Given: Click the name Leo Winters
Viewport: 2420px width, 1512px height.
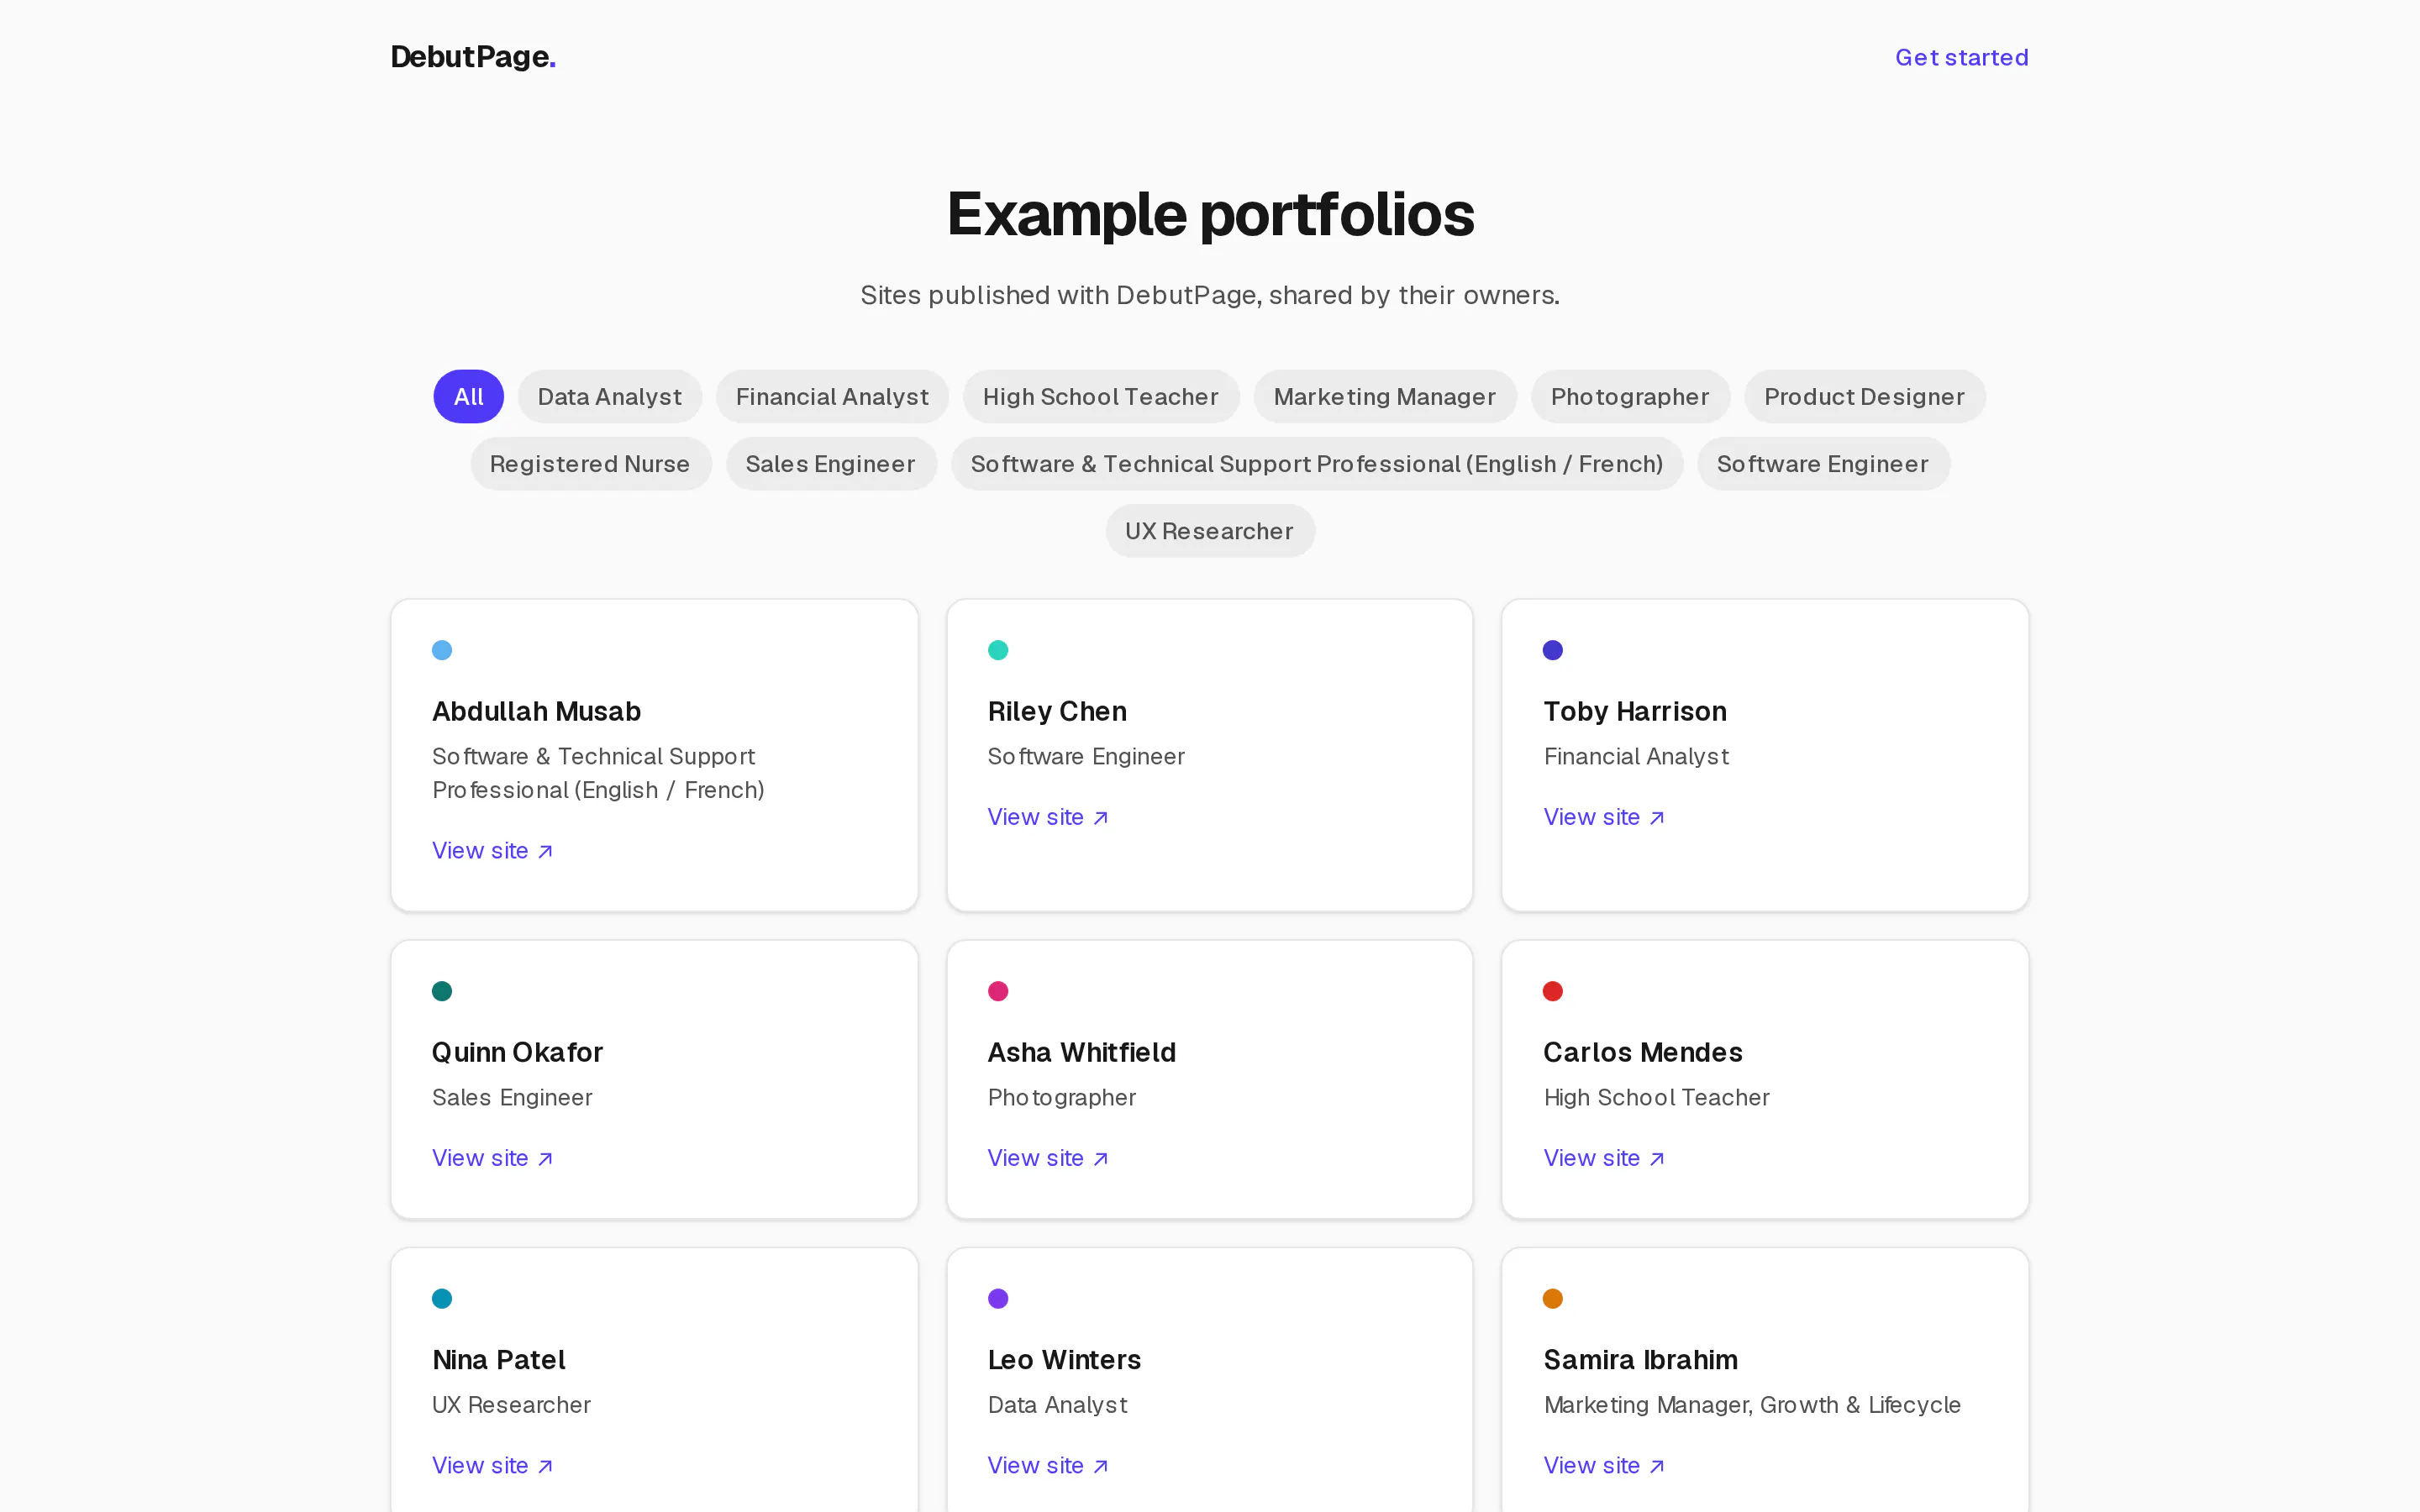Looking at the screenshot, I should [x=1064, y=1359].
